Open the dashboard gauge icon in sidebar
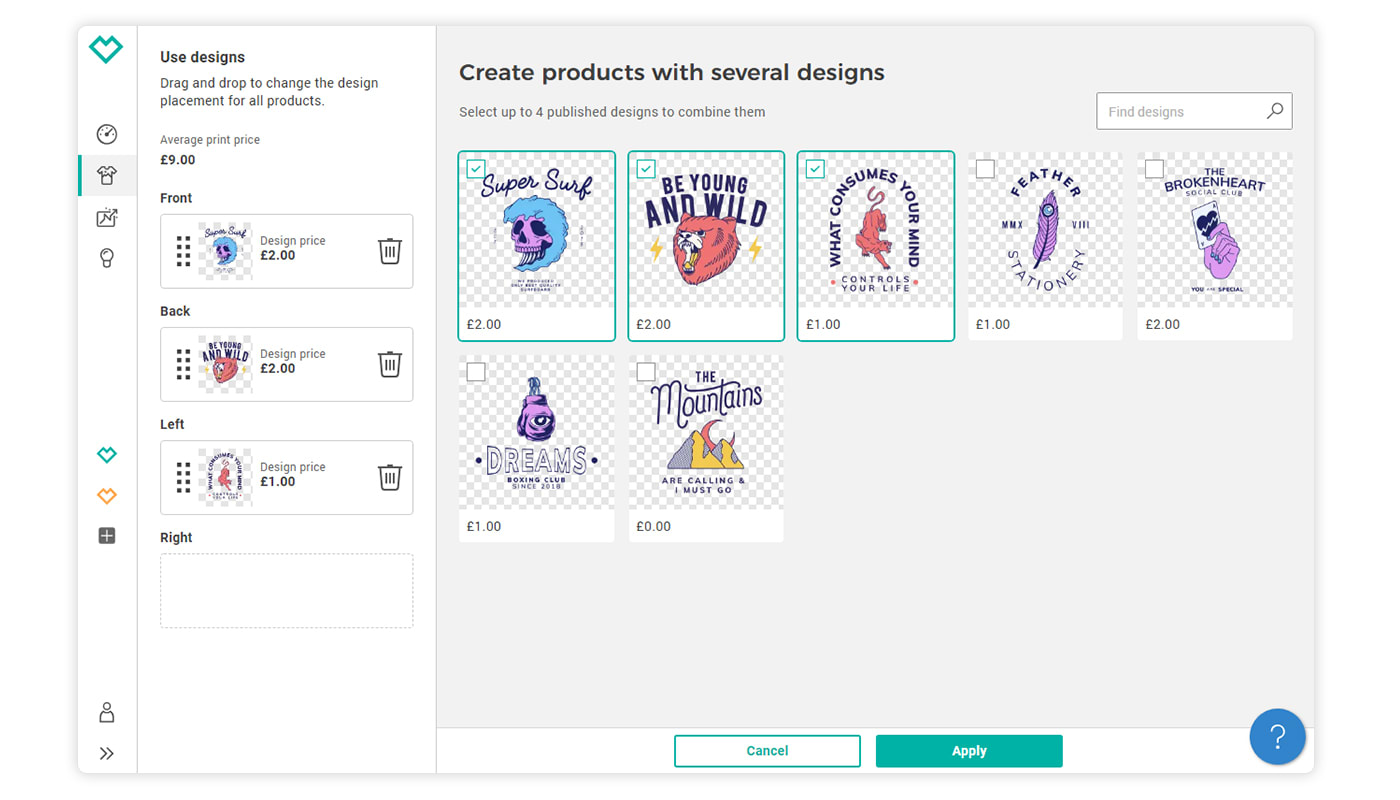This screenshot has width=1400, height=800. 107,134
